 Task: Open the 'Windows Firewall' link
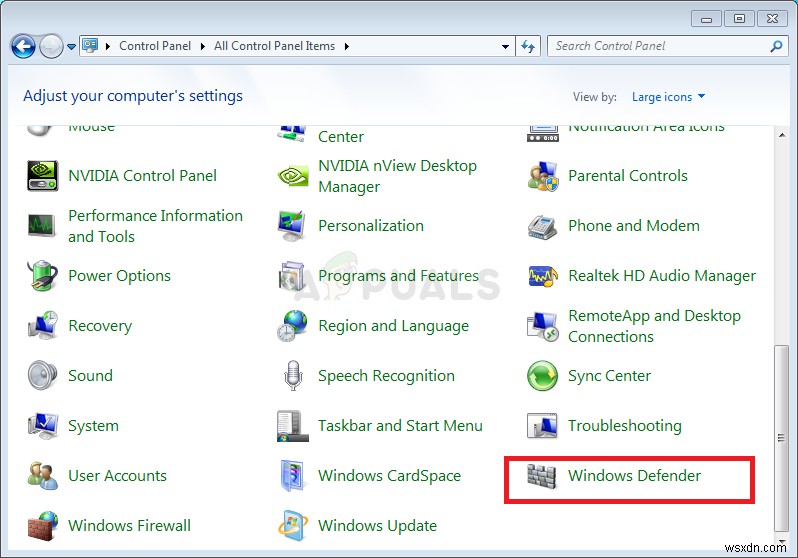(129, 525)
